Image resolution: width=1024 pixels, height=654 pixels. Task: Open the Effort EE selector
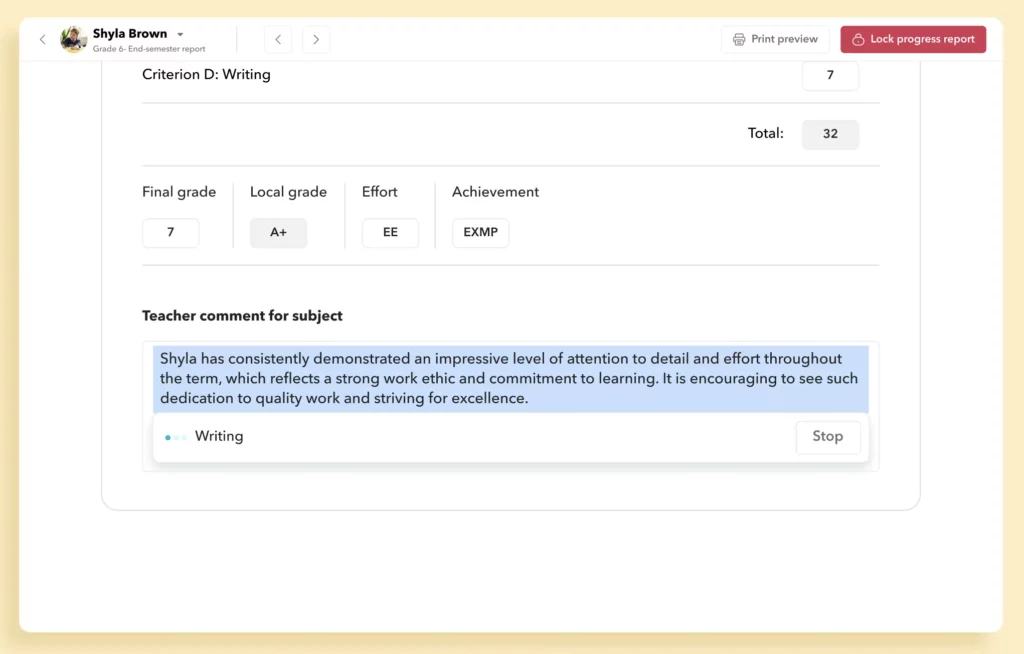coord(390,233)
